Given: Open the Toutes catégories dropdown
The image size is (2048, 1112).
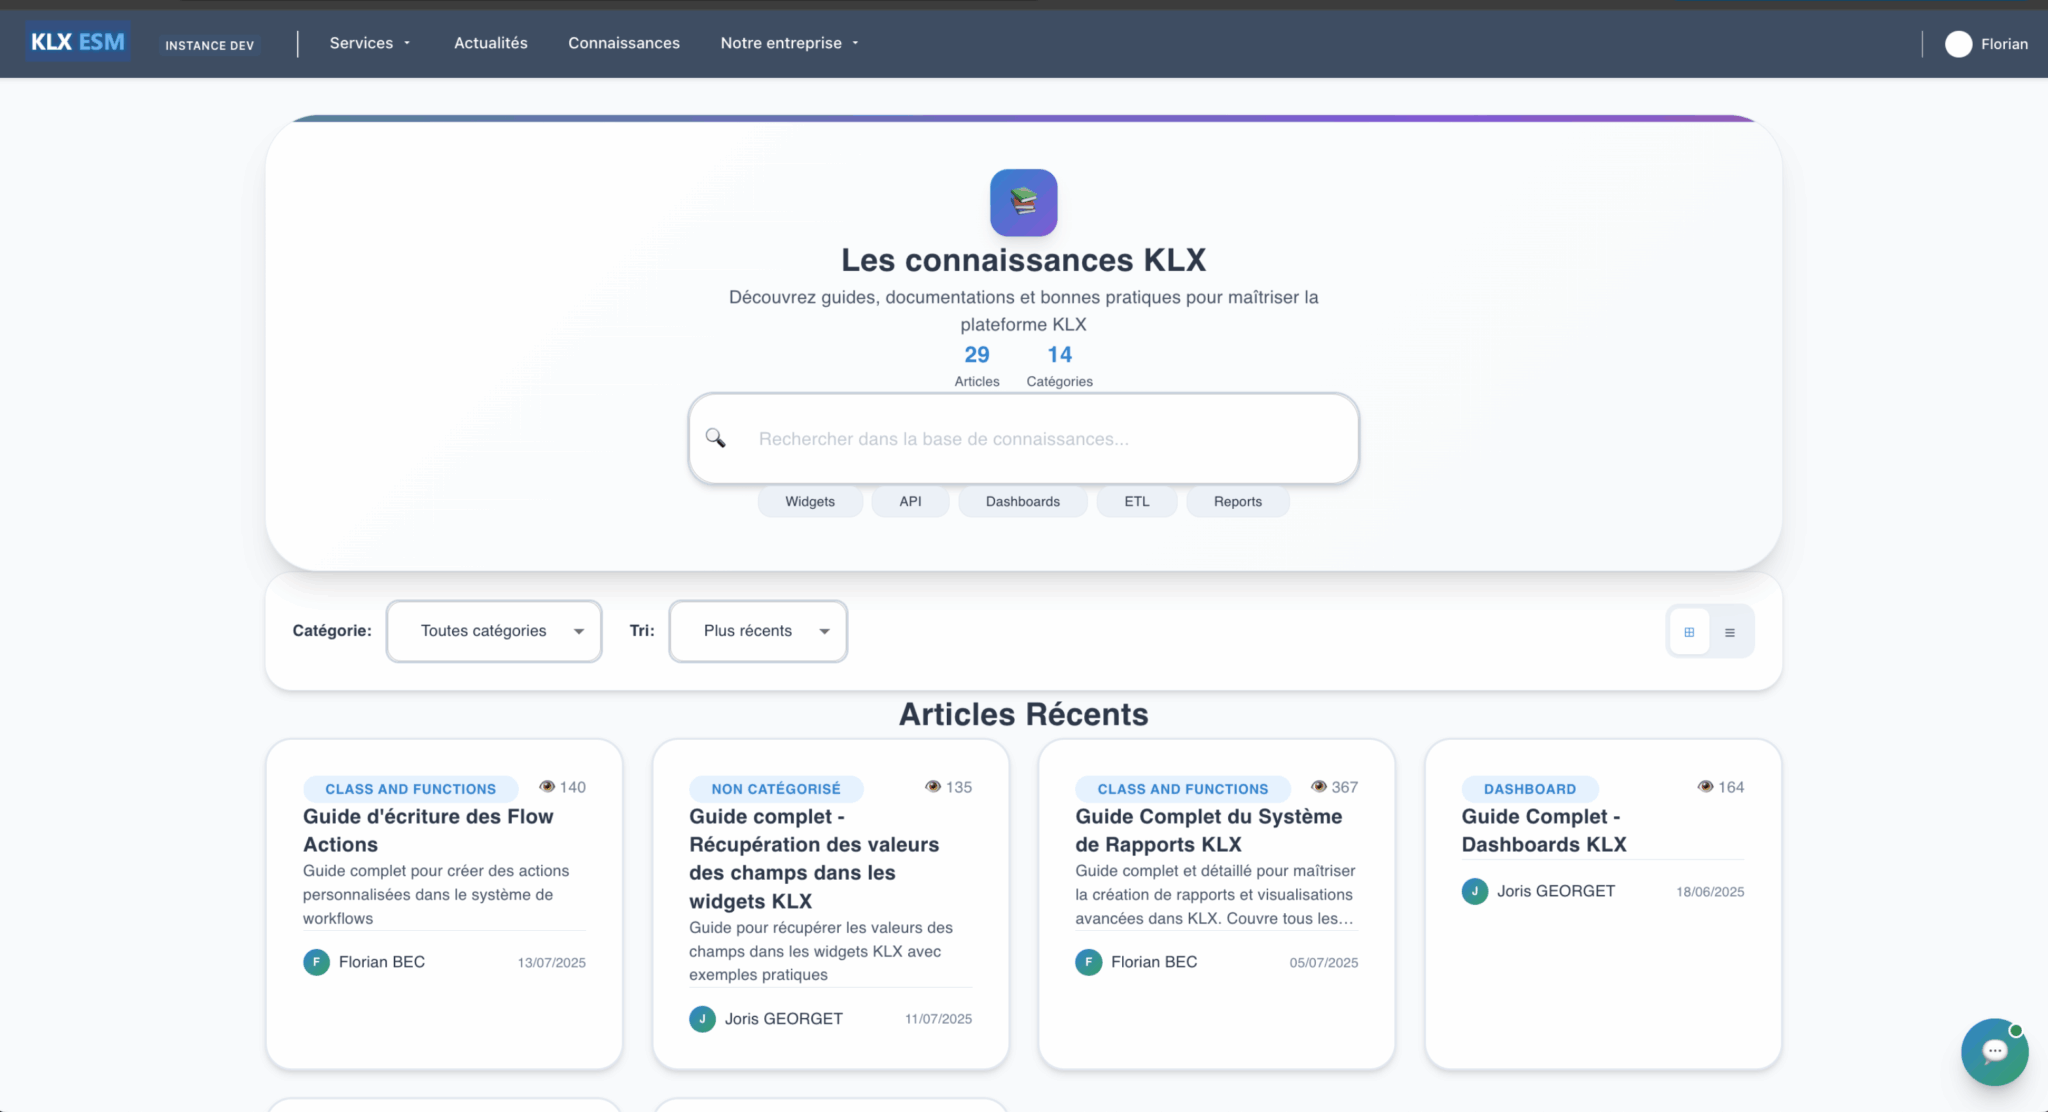Looking at the screenshot, I should [493, 631].
